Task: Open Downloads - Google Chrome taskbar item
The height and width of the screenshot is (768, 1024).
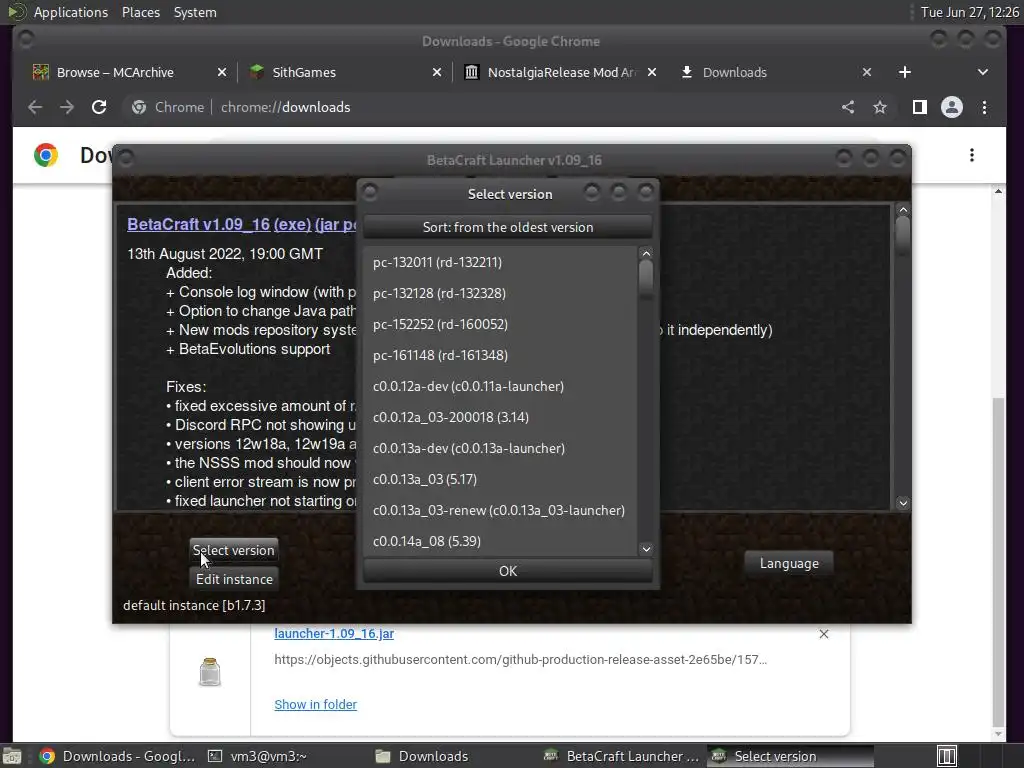Action: pos(118,756)
